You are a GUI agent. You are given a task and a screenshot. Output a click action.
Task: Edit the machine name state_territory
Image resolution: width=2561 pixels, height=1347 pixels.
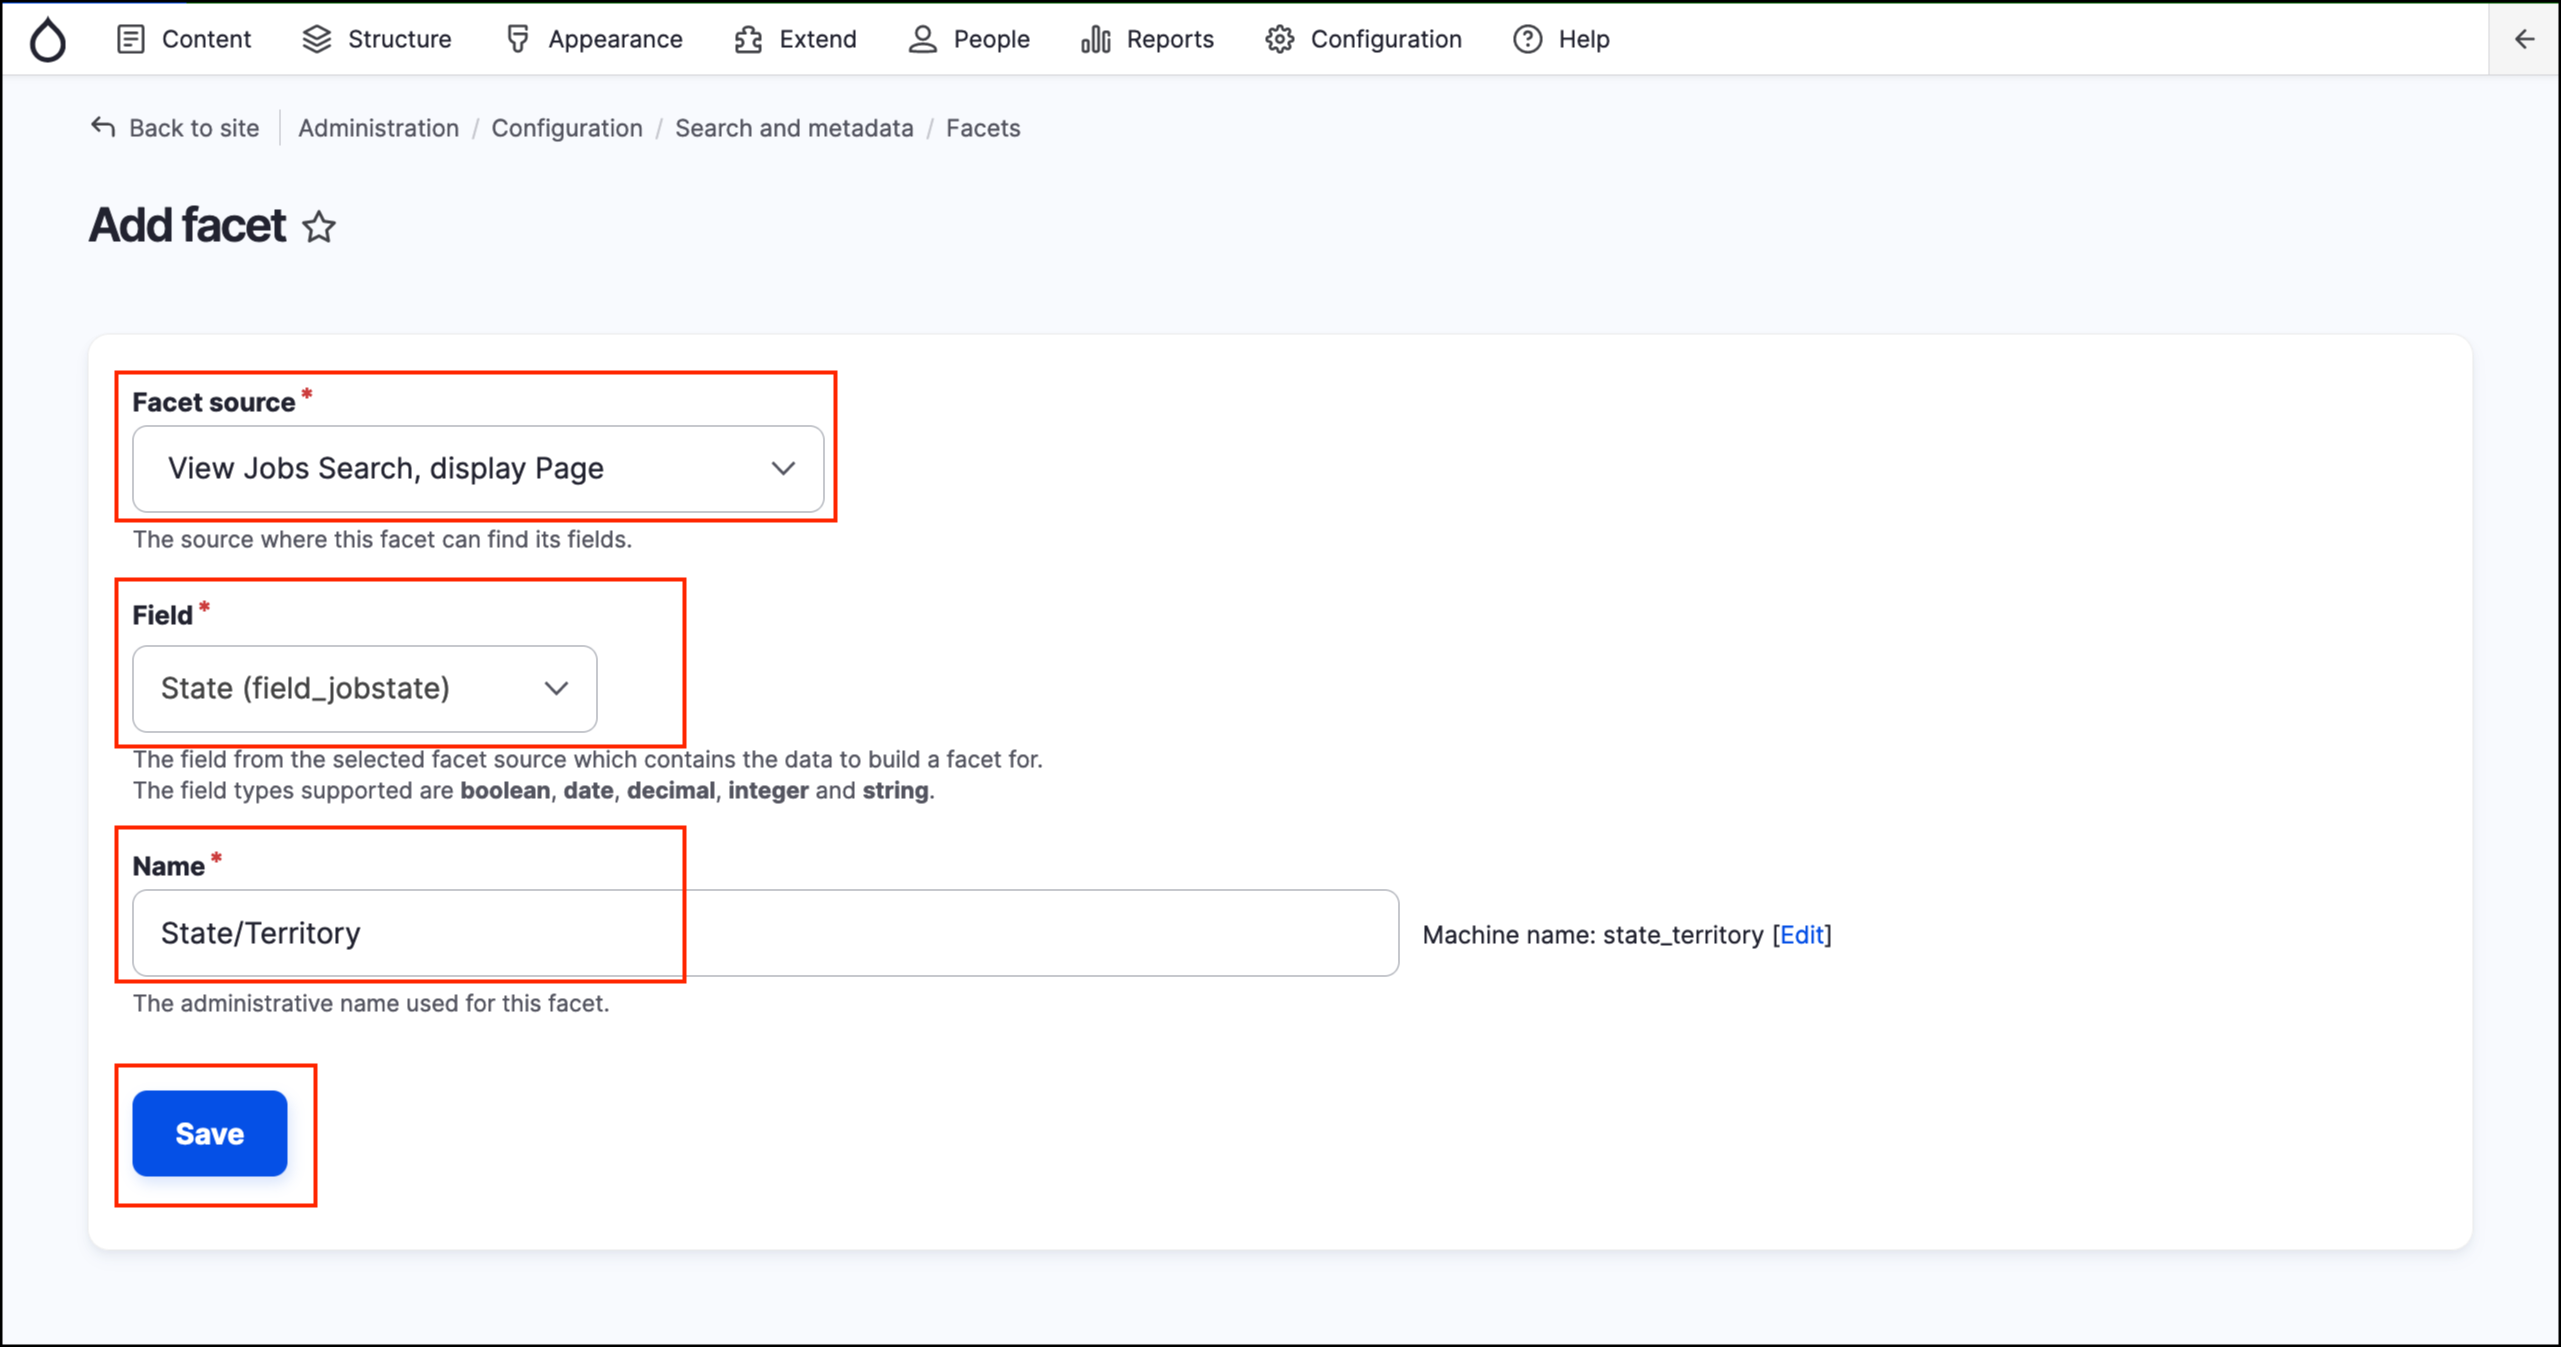click(1801, 935)
